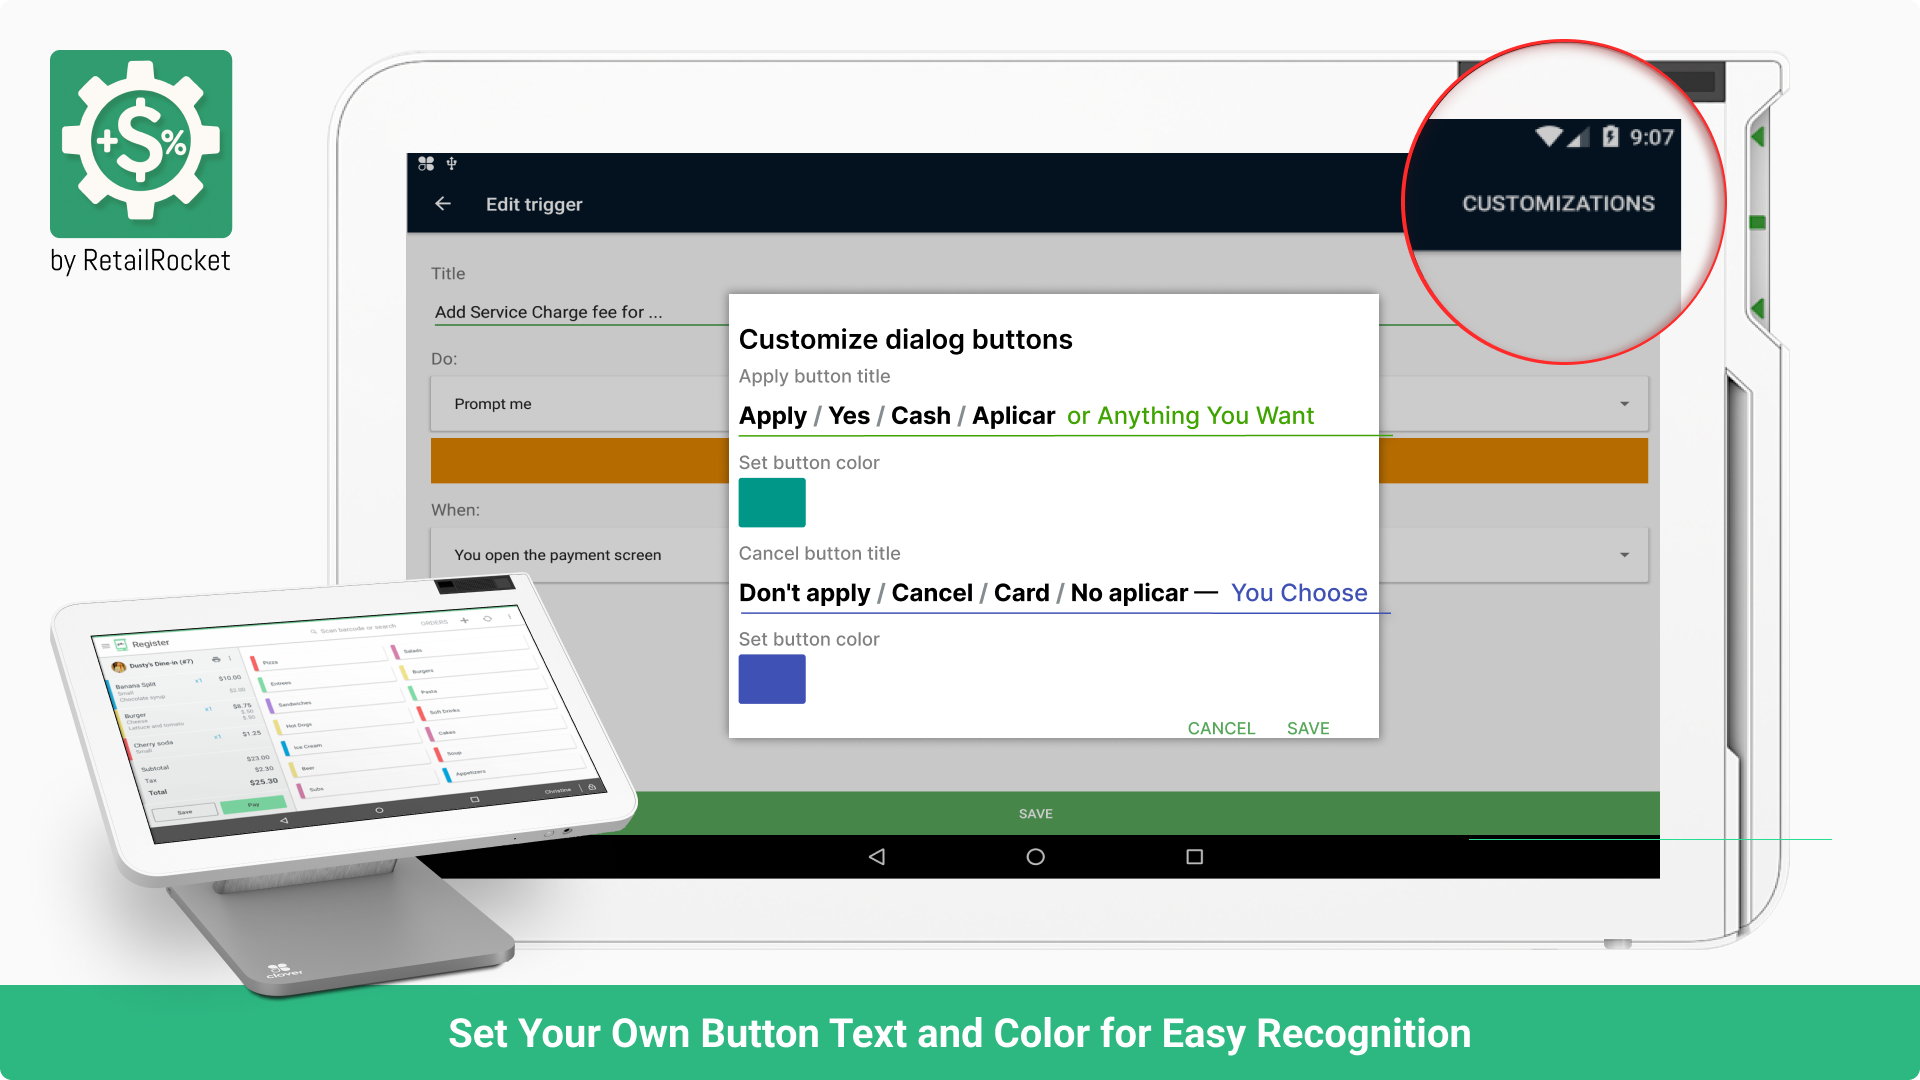Tap the Android back navigation triangle
Viewport: 1920px width, 1080px height.
click(x=877, y=857)
